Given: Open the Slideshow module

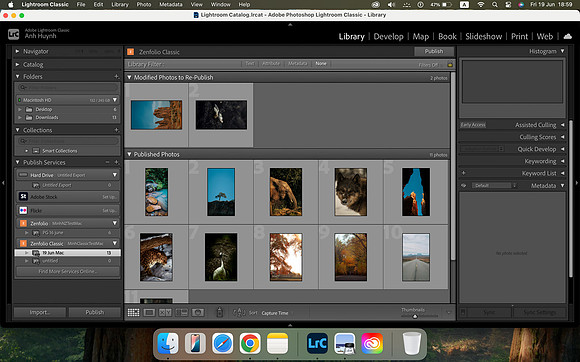Looking at the screenshot, I should (x=483, y=36).
